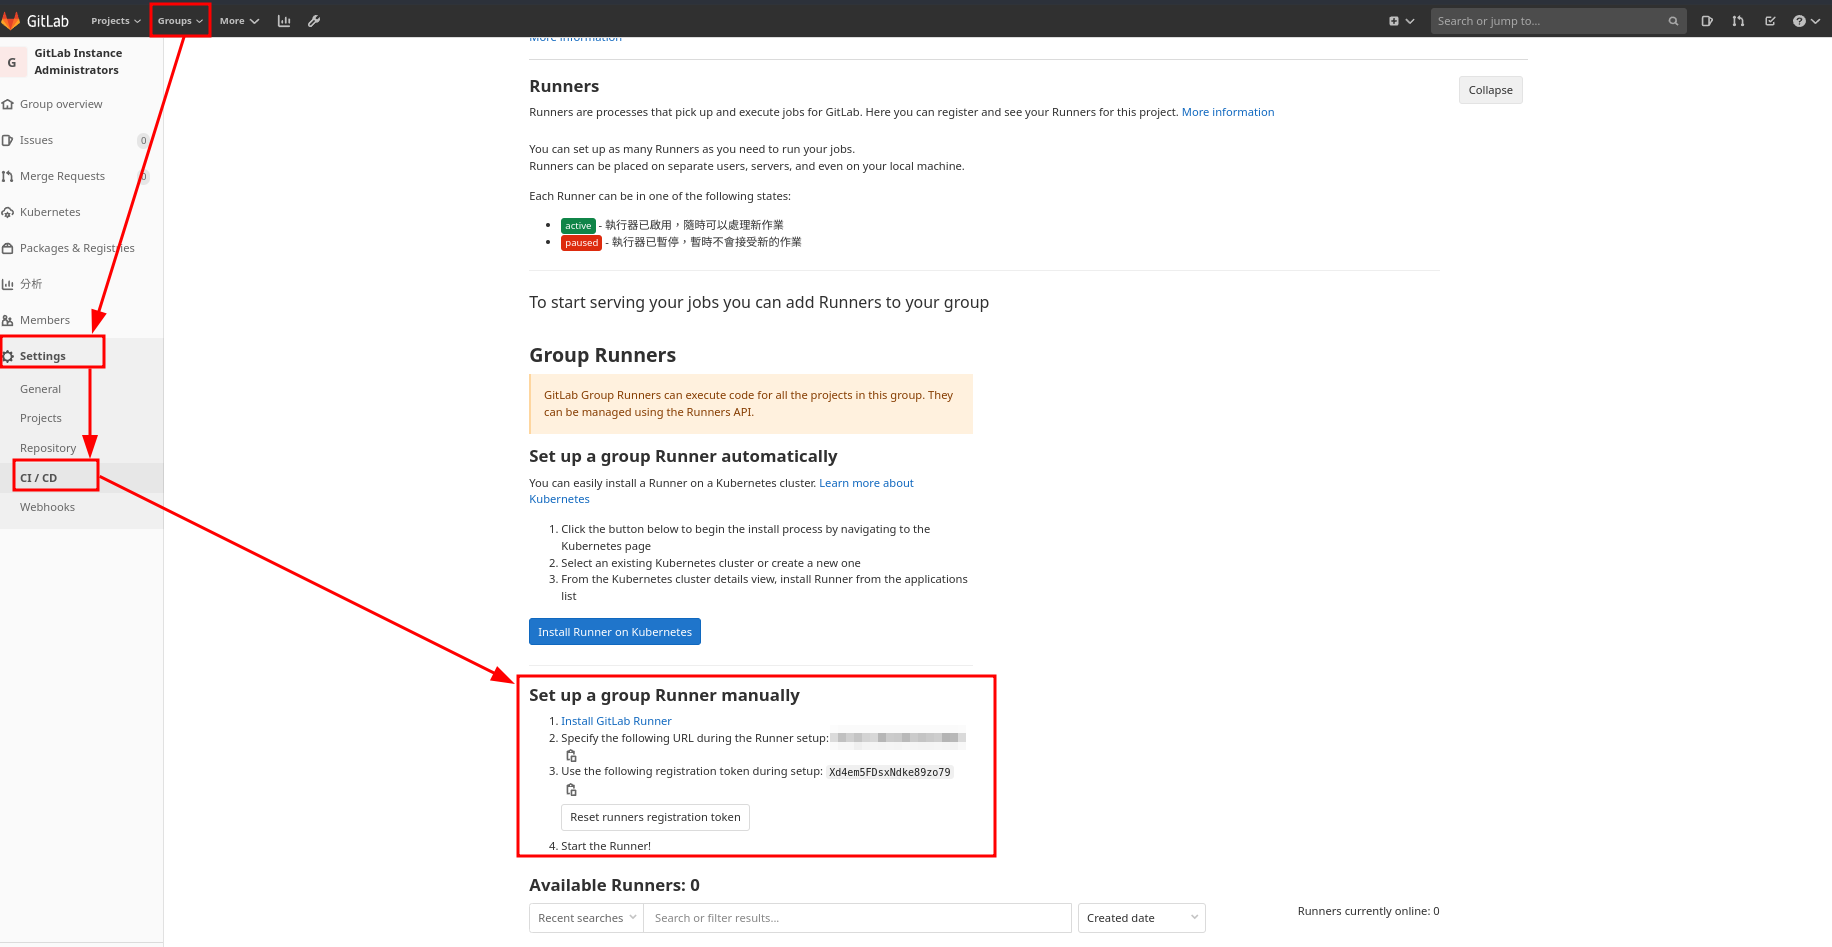Click the Packages & Registries box icon
1832x947 pixels.
(8, 248)
